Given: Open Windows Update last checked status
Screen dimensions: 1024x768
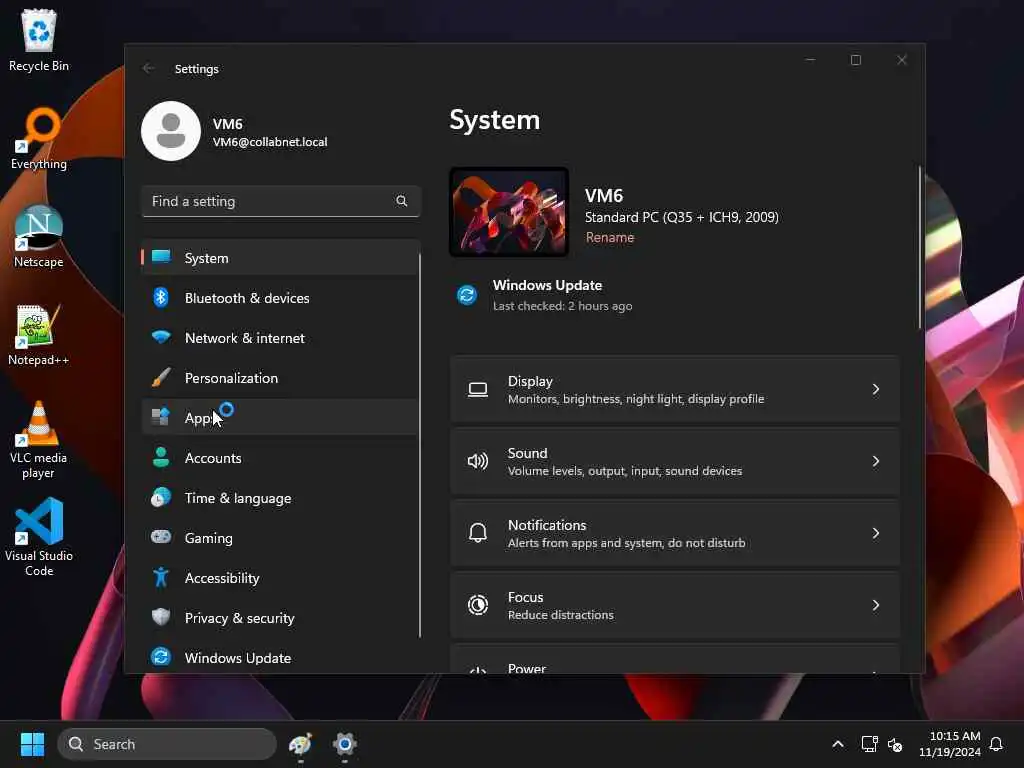Looking at the screenshot, I should point(545,295).
